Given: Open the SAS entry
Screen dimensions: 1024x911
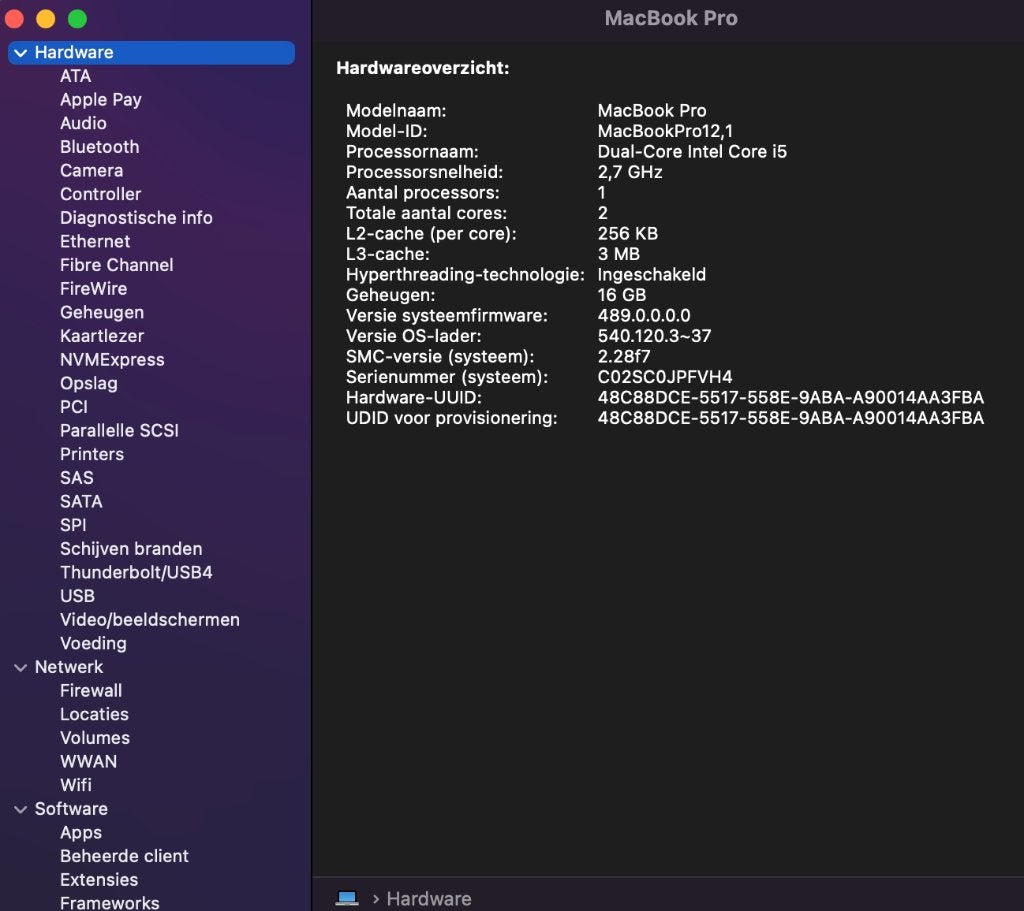Looking at the screenshot, I should (76, 478).
